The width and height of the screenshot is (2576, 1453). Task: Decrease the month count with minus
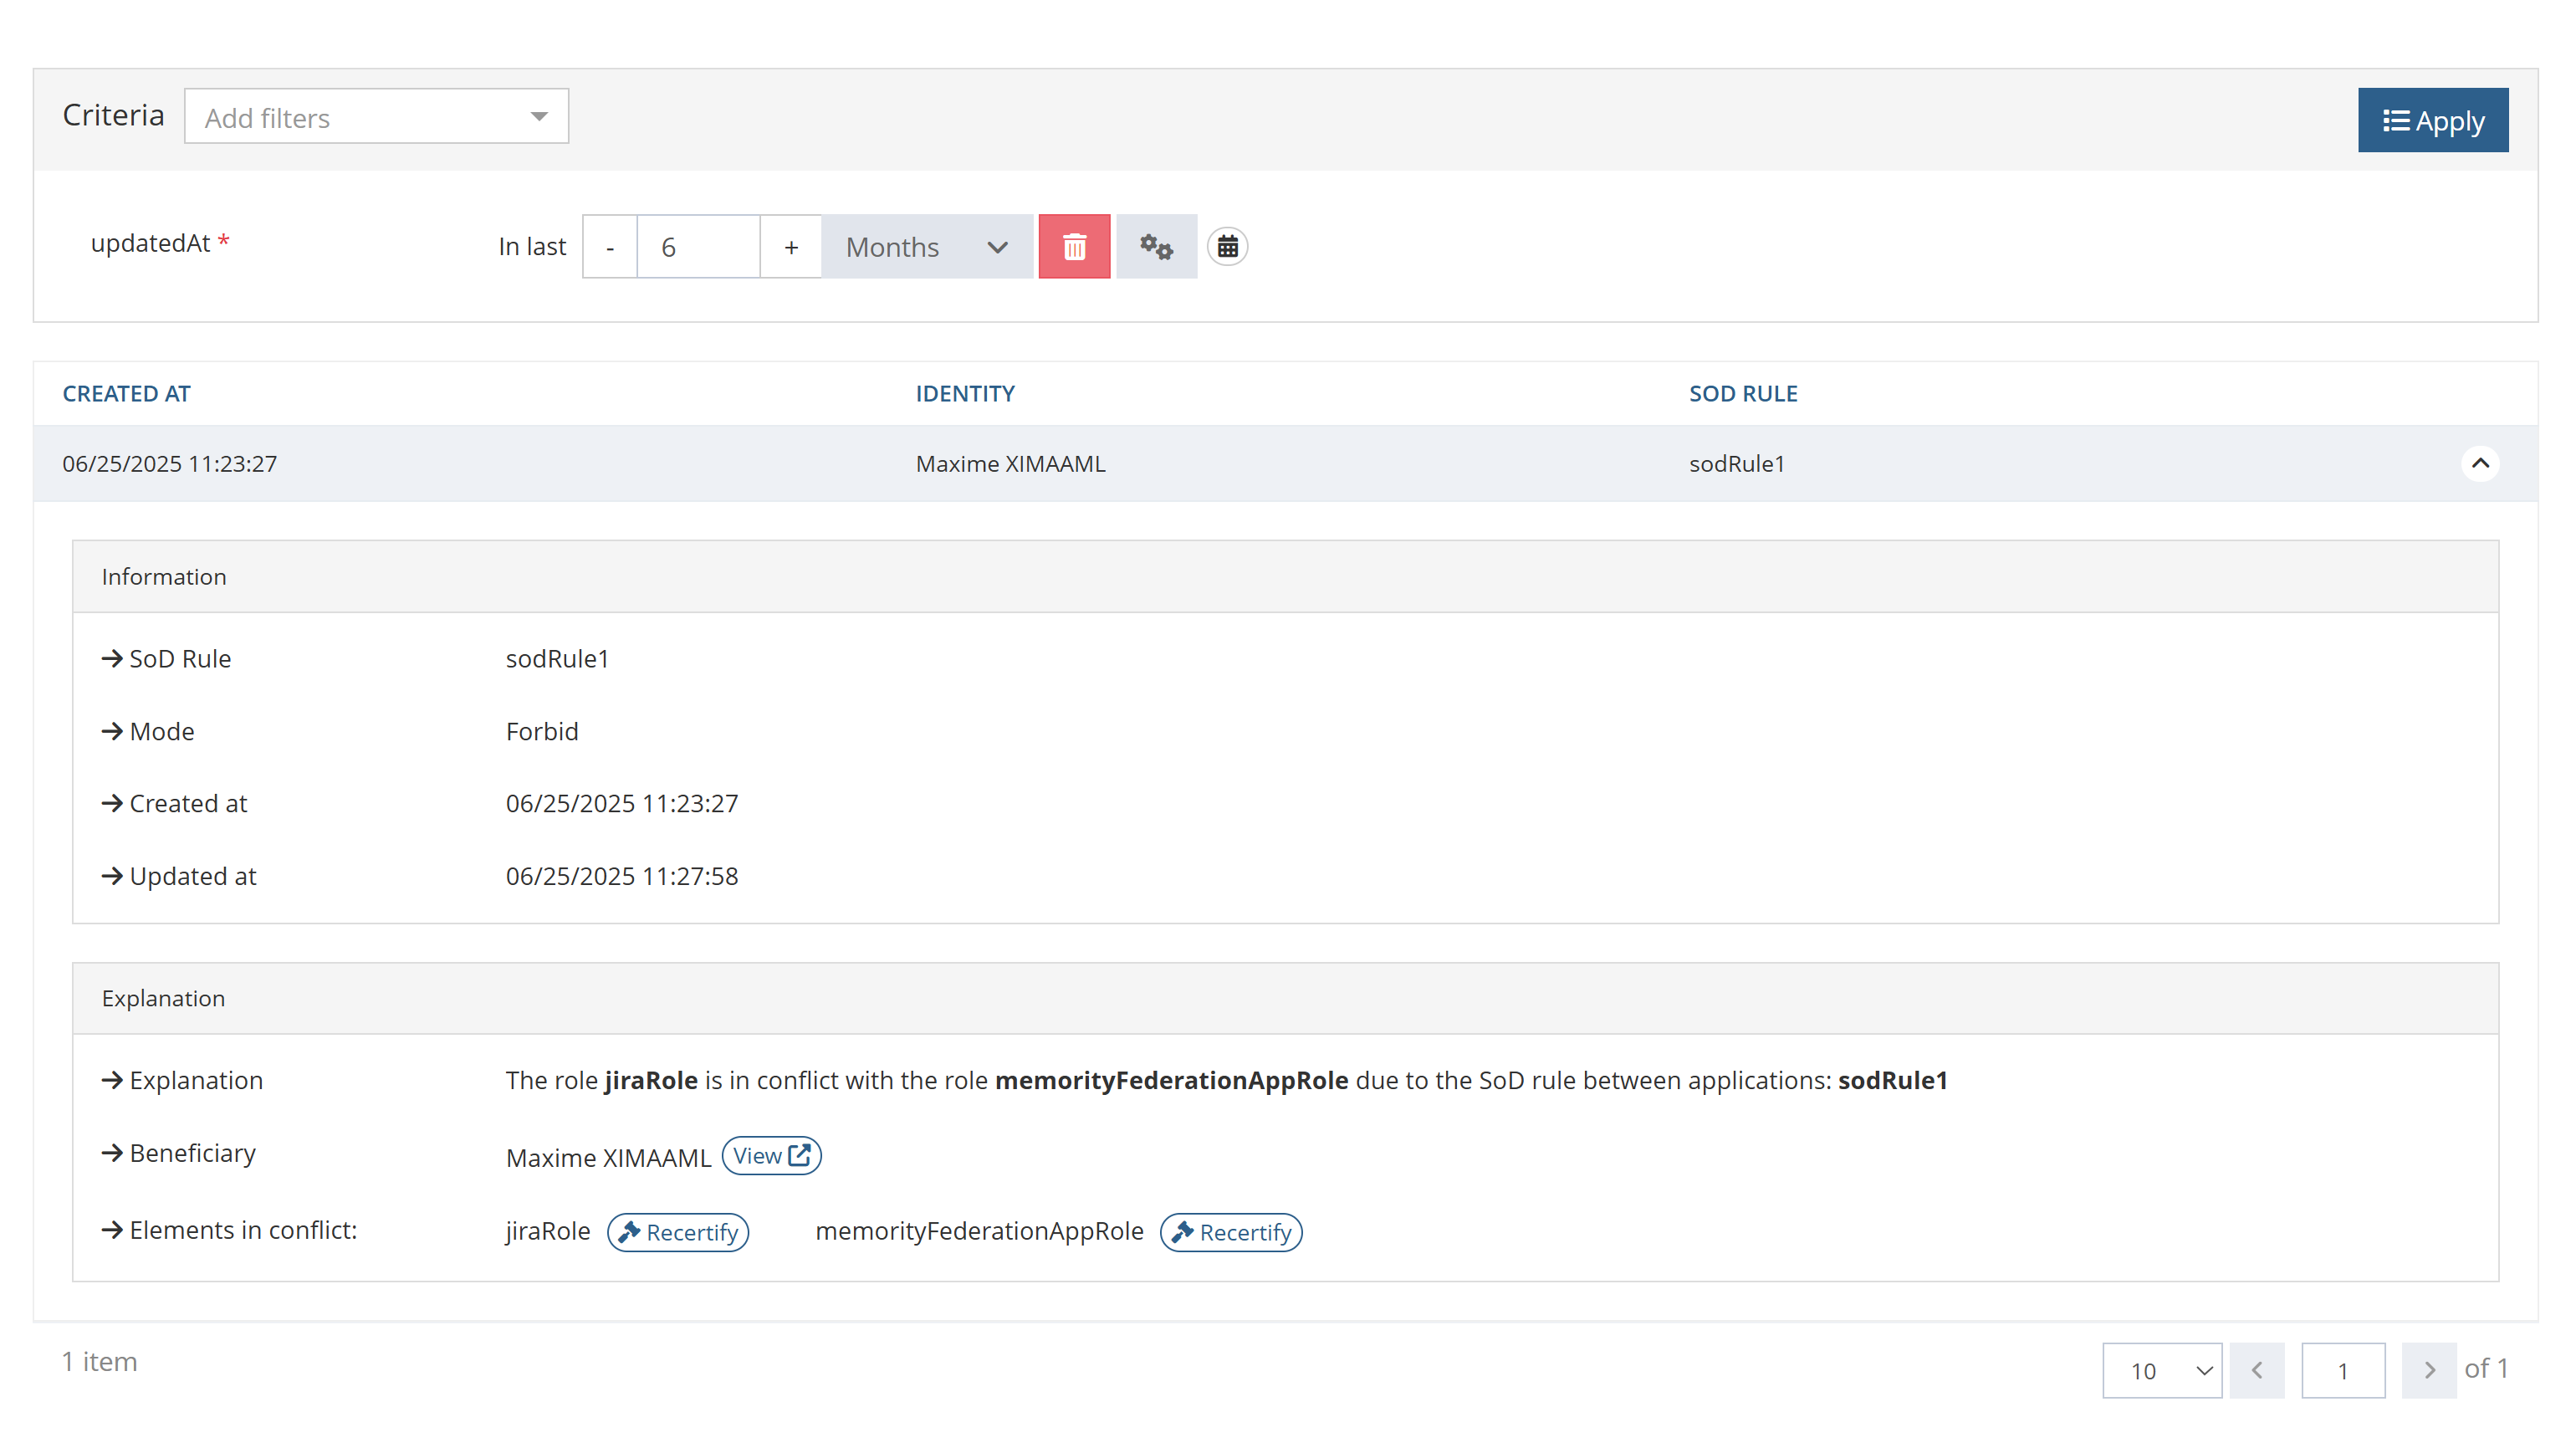click(610, 246)
